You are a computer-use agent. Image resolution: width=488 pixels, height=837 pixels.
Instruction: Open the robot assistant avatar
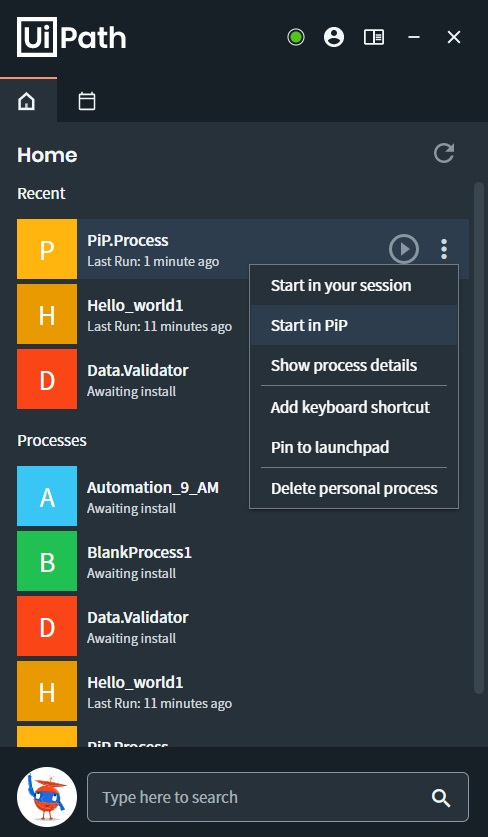coord(47,797)
